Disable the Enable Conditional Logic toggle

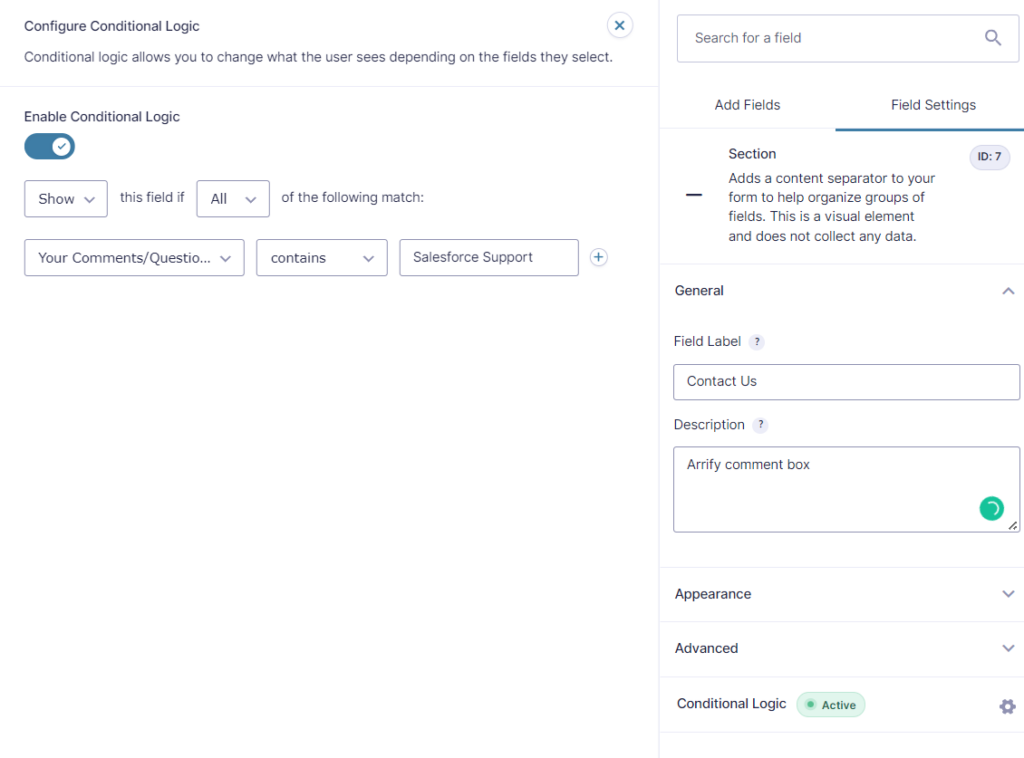pyautogui.click(x=50, y=147)
